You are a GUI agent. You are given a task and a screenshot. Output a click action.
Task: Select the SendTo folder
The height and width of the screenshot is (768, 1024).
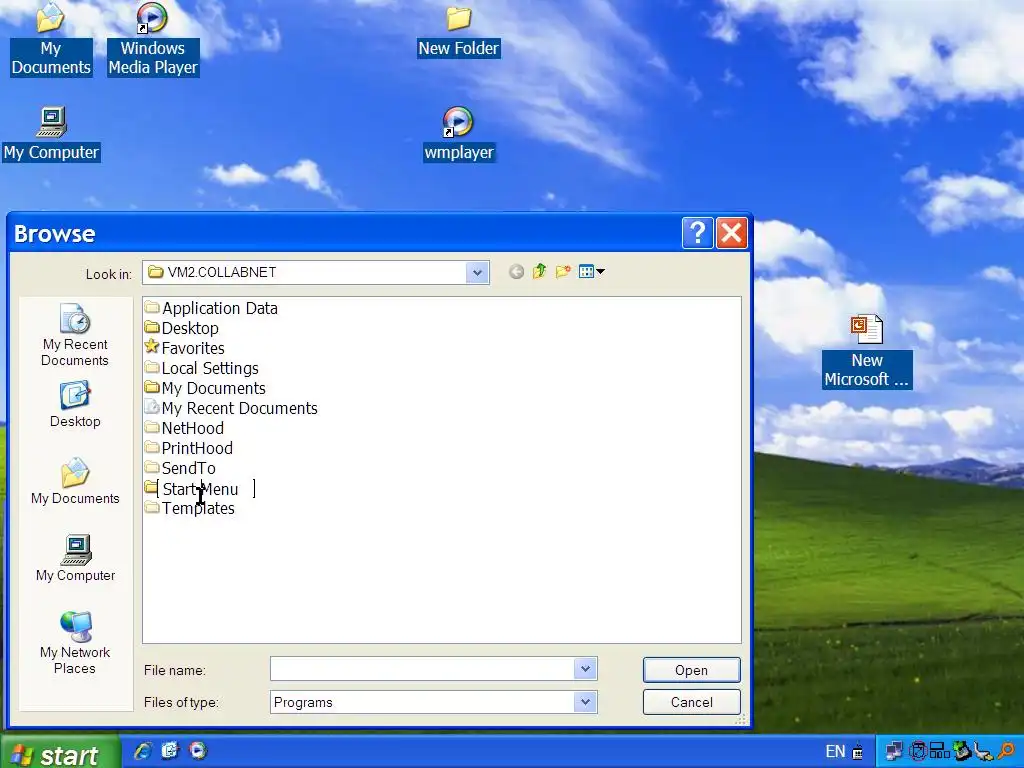180,468
